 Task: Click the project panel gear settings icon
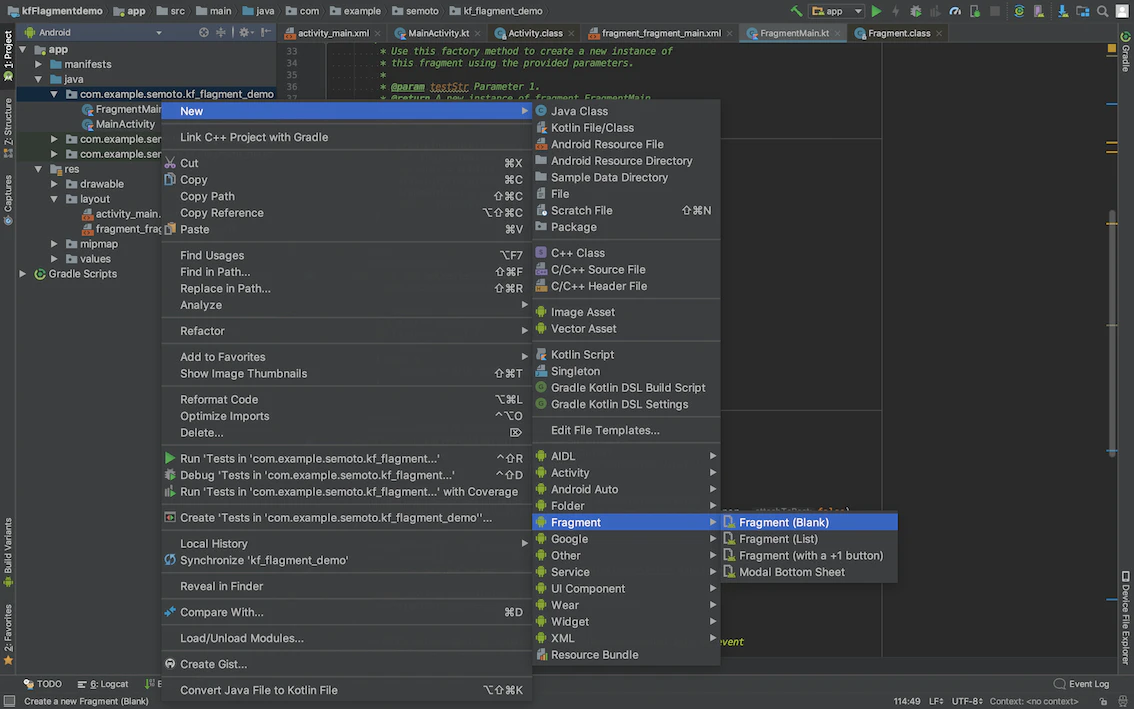point(244,33)
